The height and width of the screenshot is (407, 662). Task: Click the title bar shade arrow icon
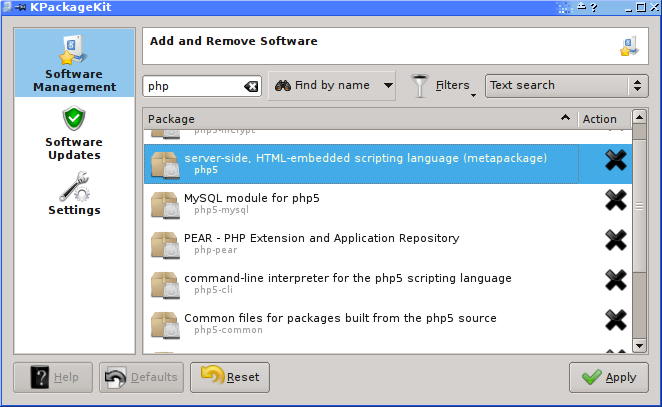pos(582,7)
